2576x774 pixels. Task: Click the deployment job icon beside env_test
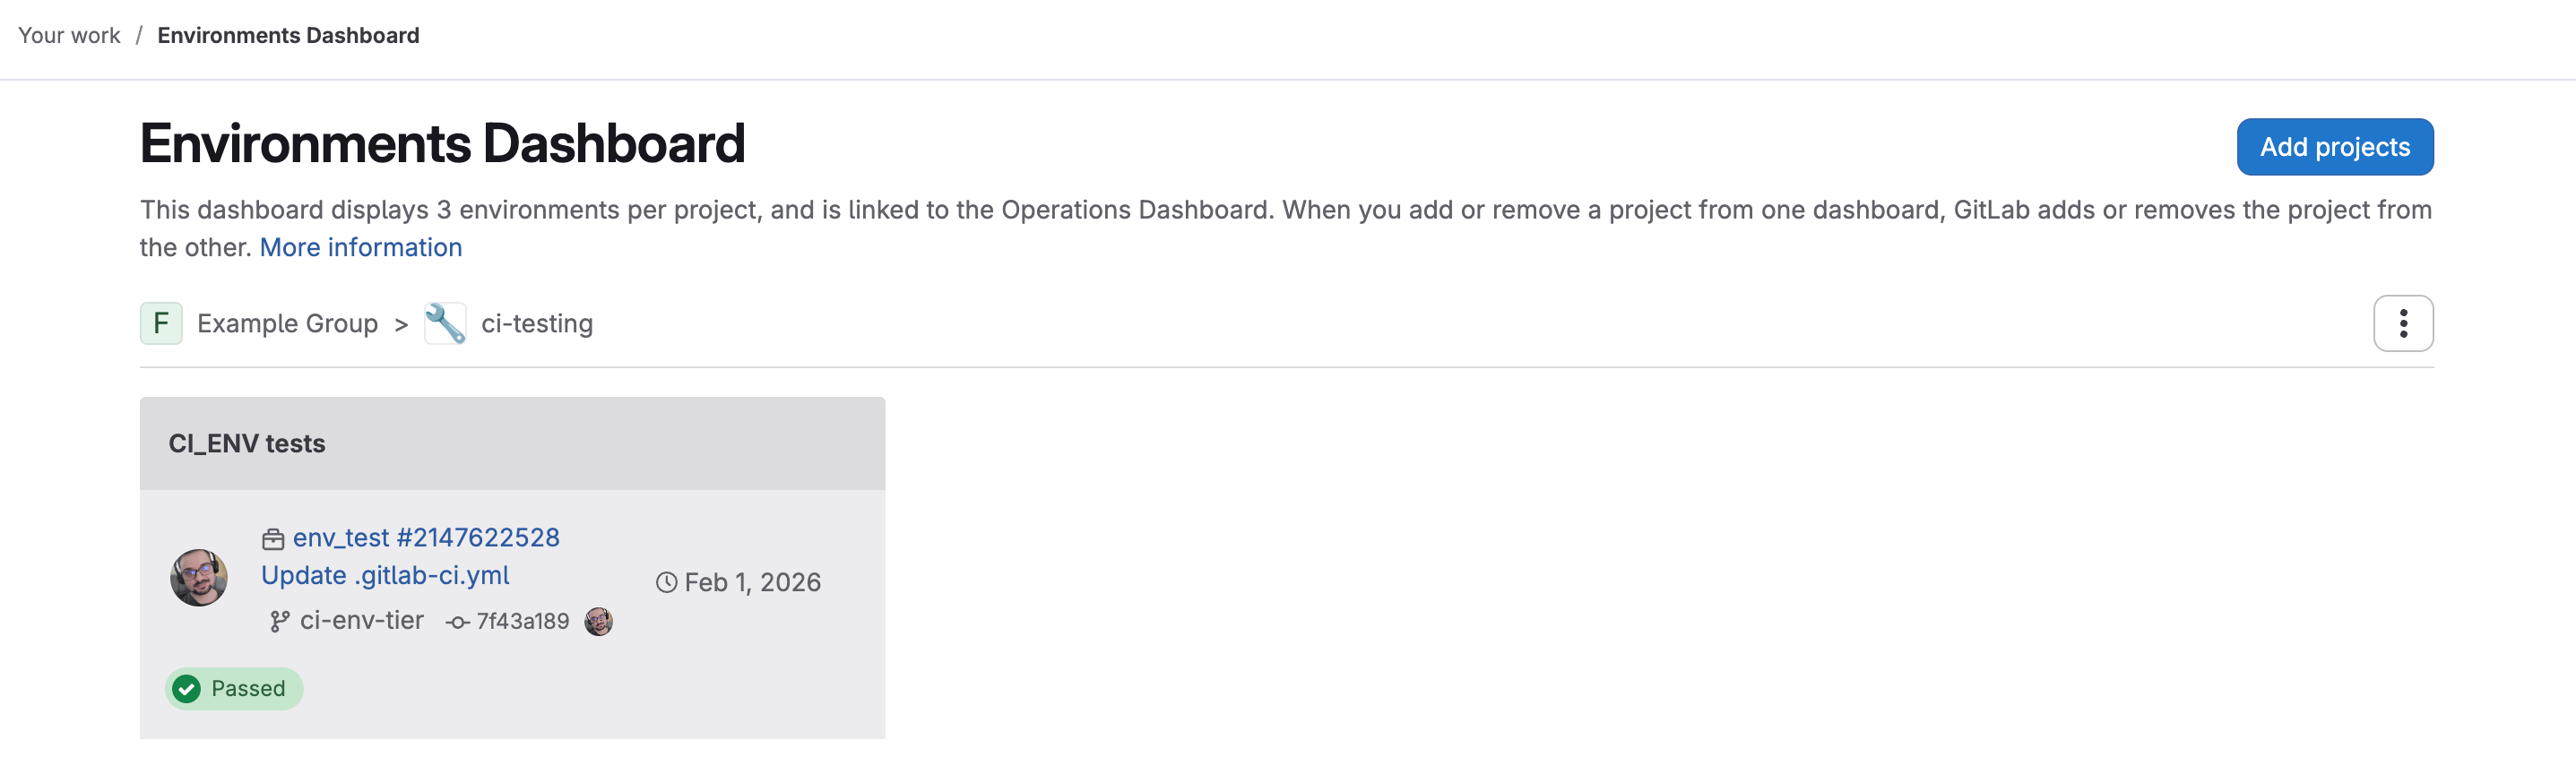click(273, 539)
